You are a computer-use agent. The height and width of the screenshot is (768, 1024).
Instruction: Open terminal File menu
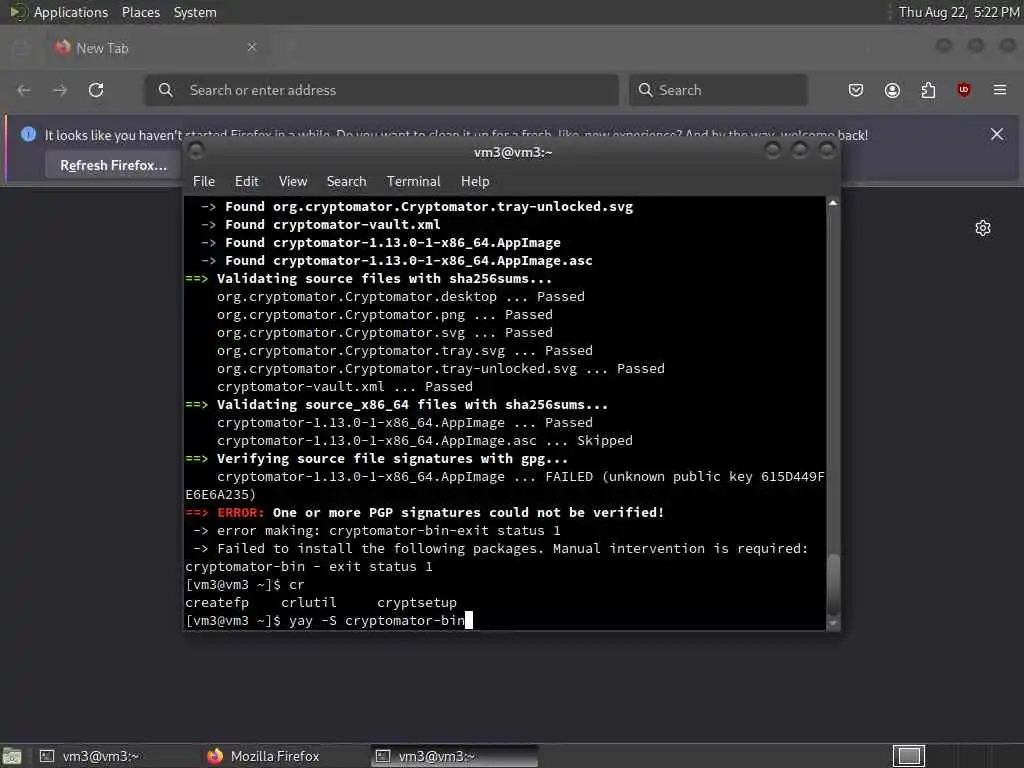pyautogui.click(x=204, y=182)
